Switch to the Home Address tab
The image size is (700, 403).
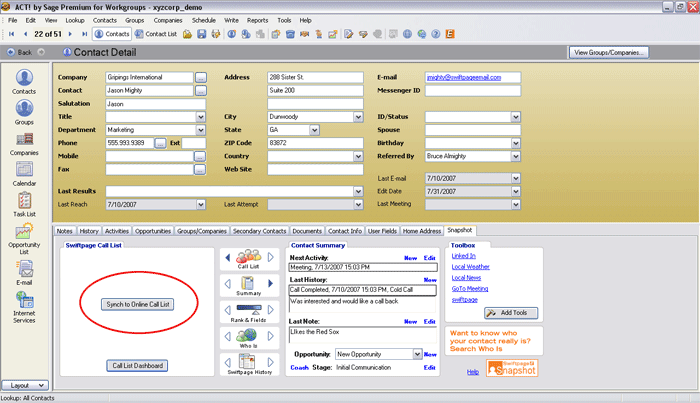[x=422, y=231]
